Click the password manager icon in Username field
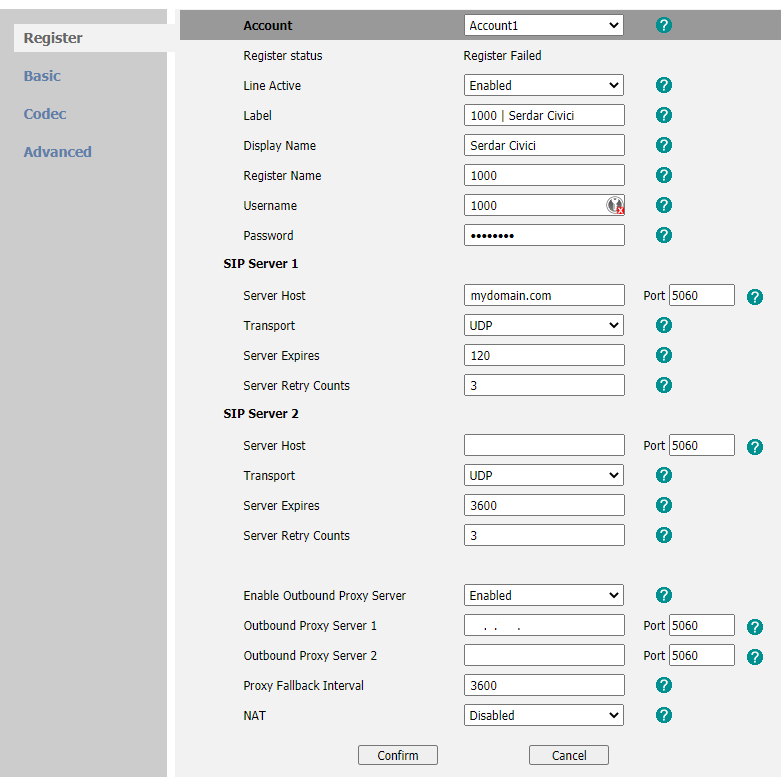Image resolution: width=781 pixels, height=777 pixels. coord(615,205)
